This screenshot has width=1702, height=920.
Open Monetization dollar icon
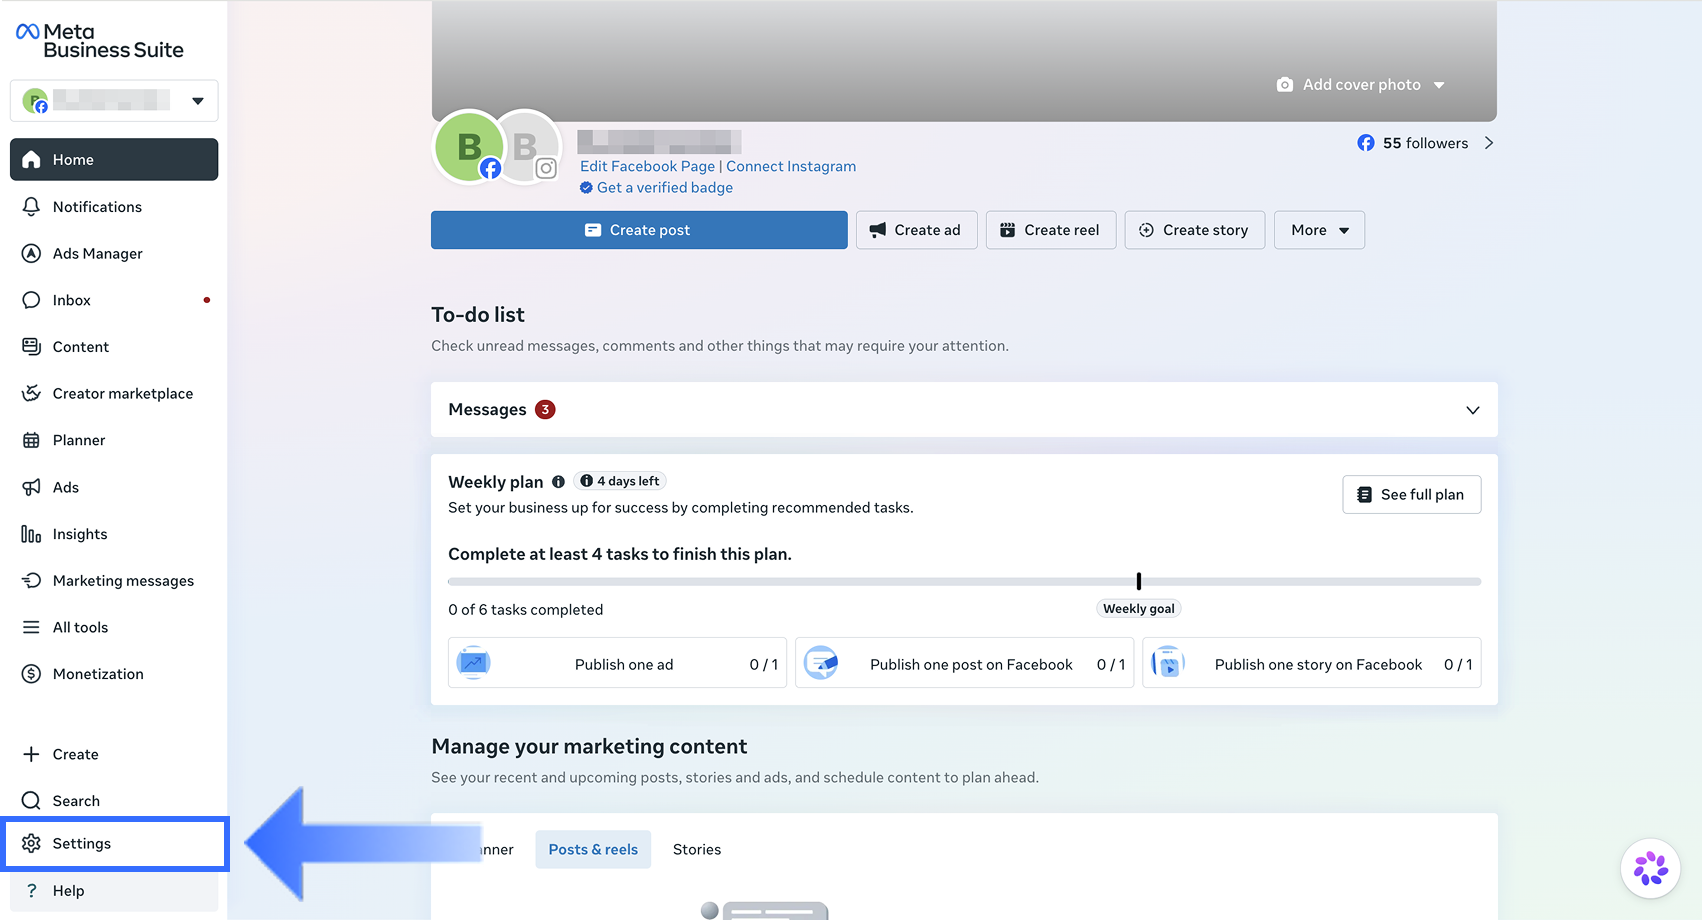(x=31, y=674)
